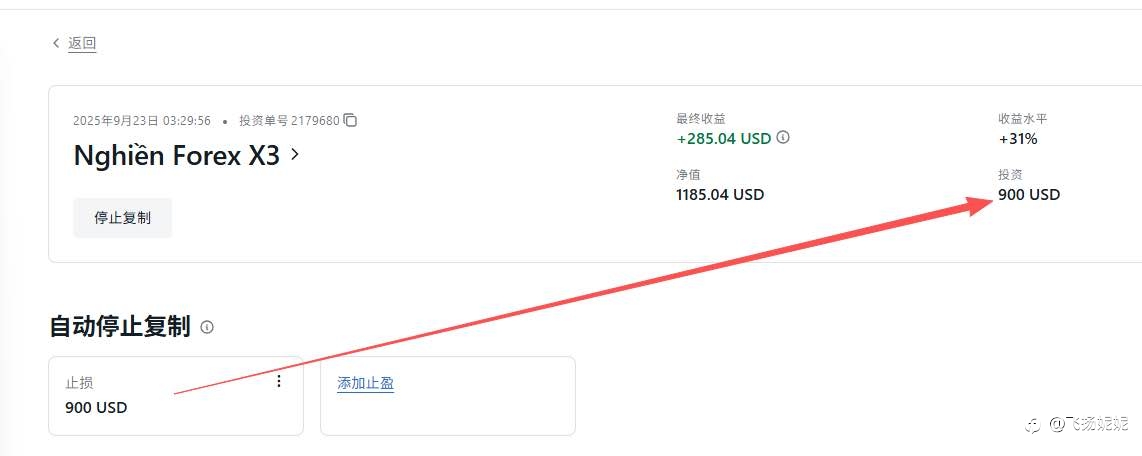The image size is (1142, 456).
Task: Click the 投资 900 USD amount
Action: pyautogui.click(x=1028, y=194)
